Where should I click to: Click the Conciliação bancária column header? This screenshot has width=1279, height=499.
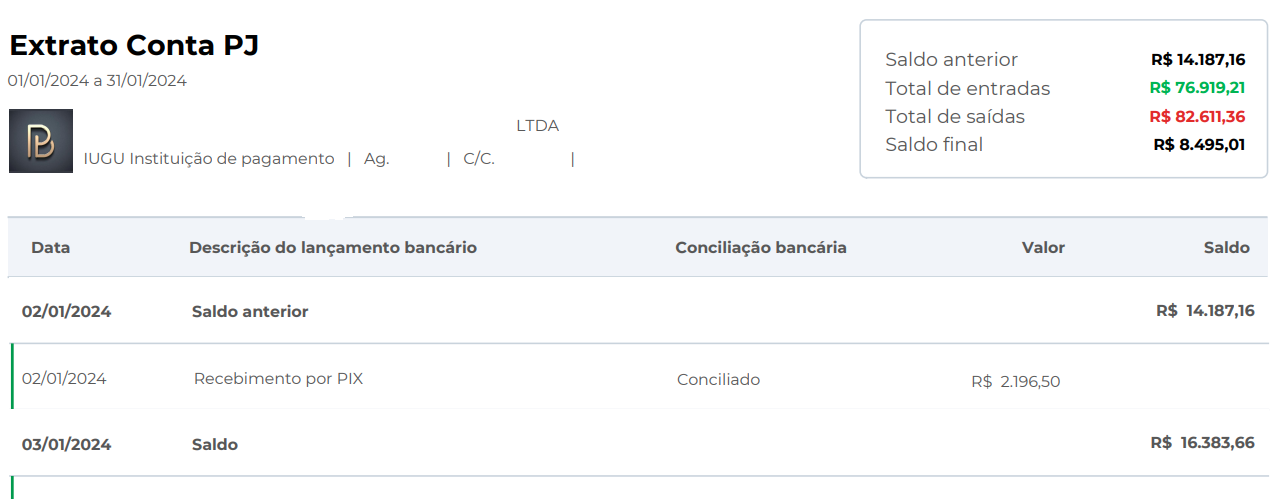(x=761, y=247)
